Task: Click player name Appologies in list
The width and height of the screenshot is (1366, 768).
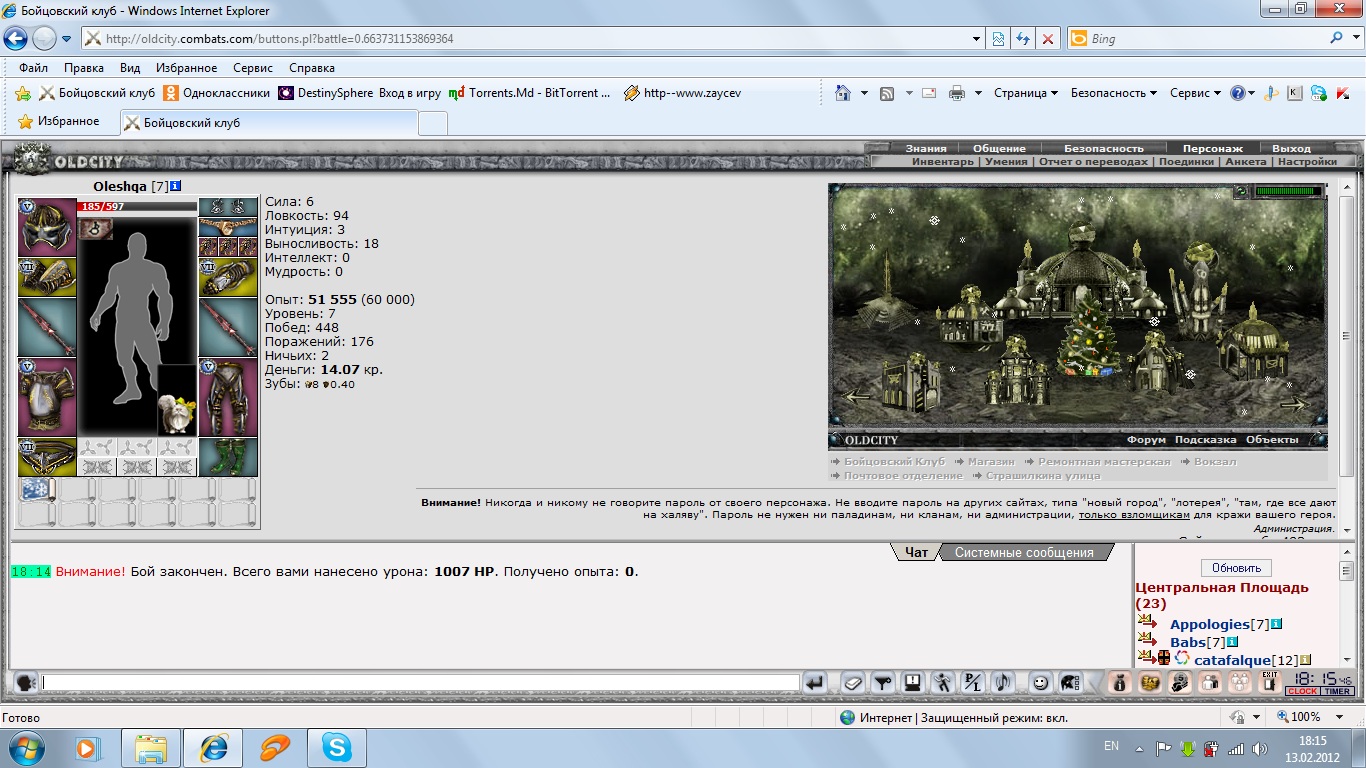Action: tap(1210, 624)
